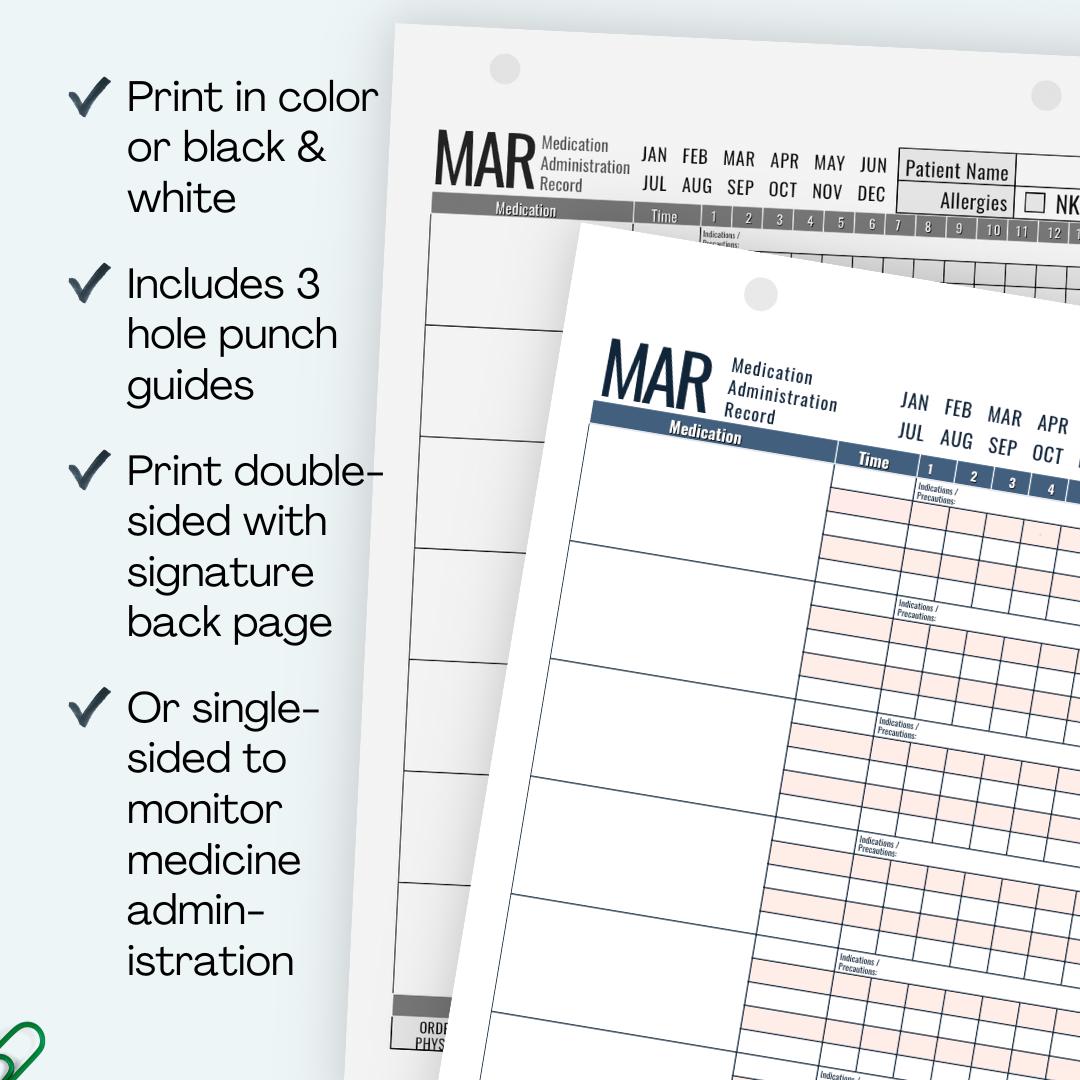Select the AUG month on the blue page

point(956,439)
